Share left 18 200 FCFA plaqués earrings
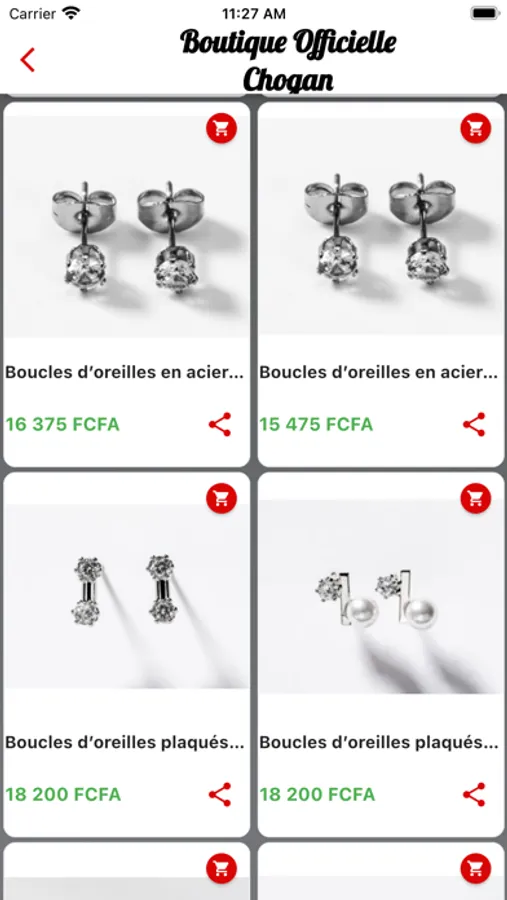The height and width of the screenshot is (900, 507). pos(220,795)
